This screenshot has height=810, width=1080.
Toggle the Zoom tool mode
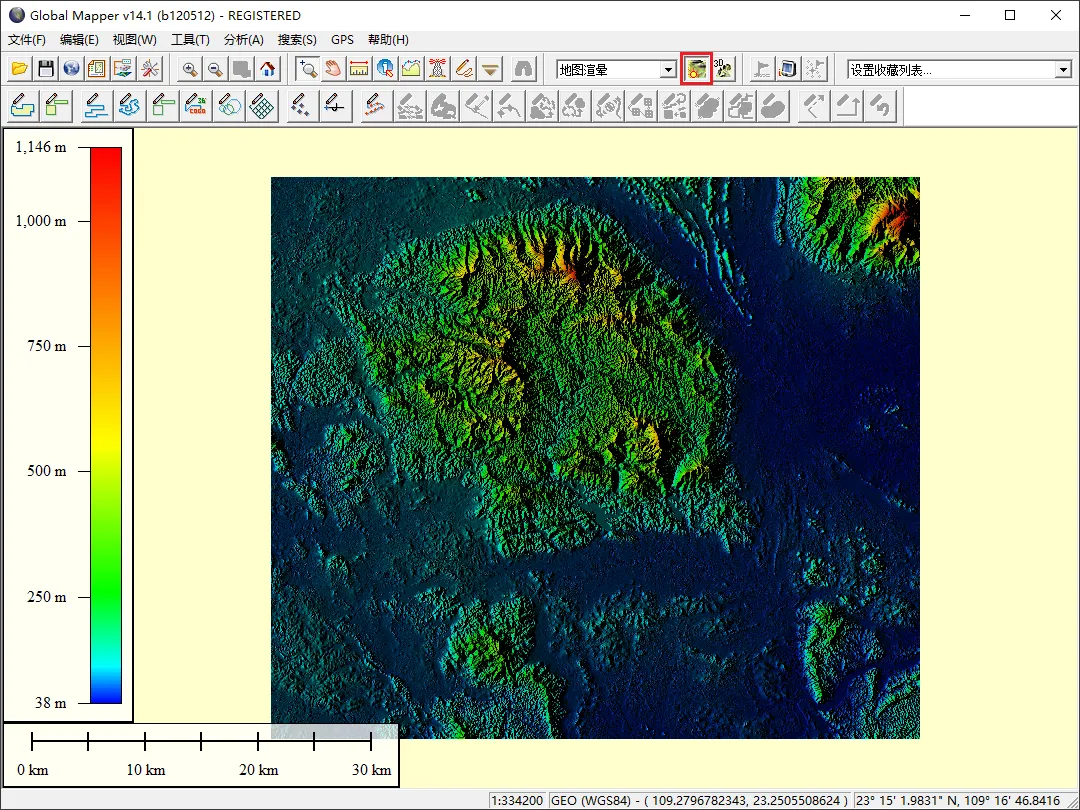click(307, 69)
